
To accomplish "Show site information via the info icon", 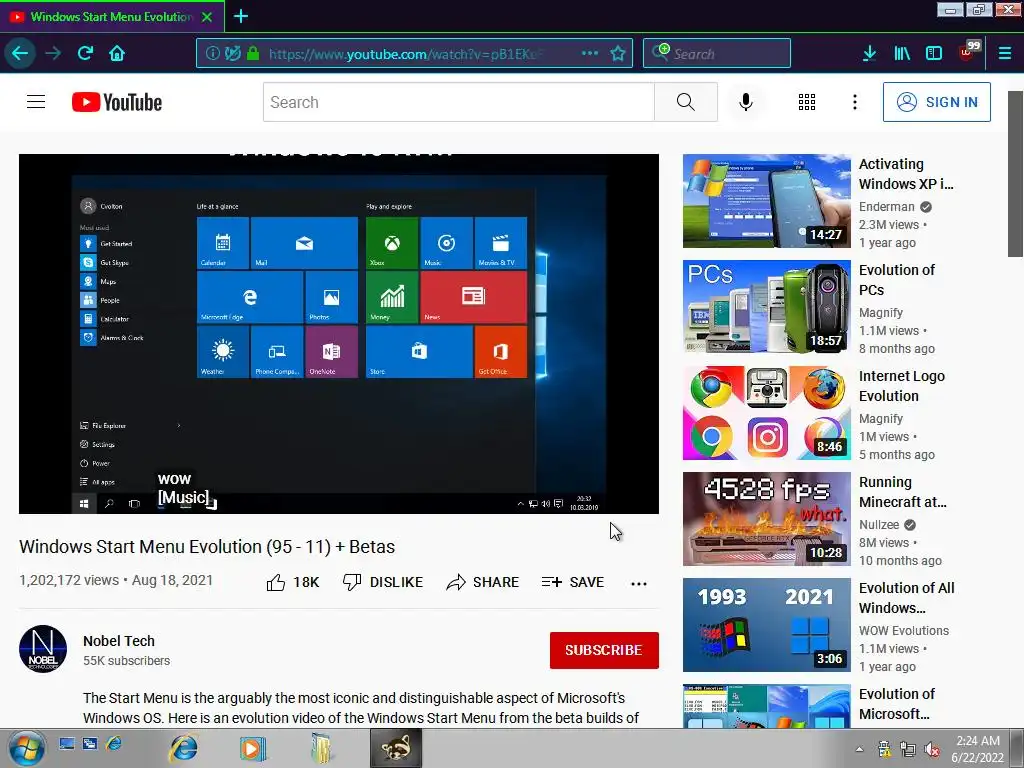I will click(x=212, y=53).
